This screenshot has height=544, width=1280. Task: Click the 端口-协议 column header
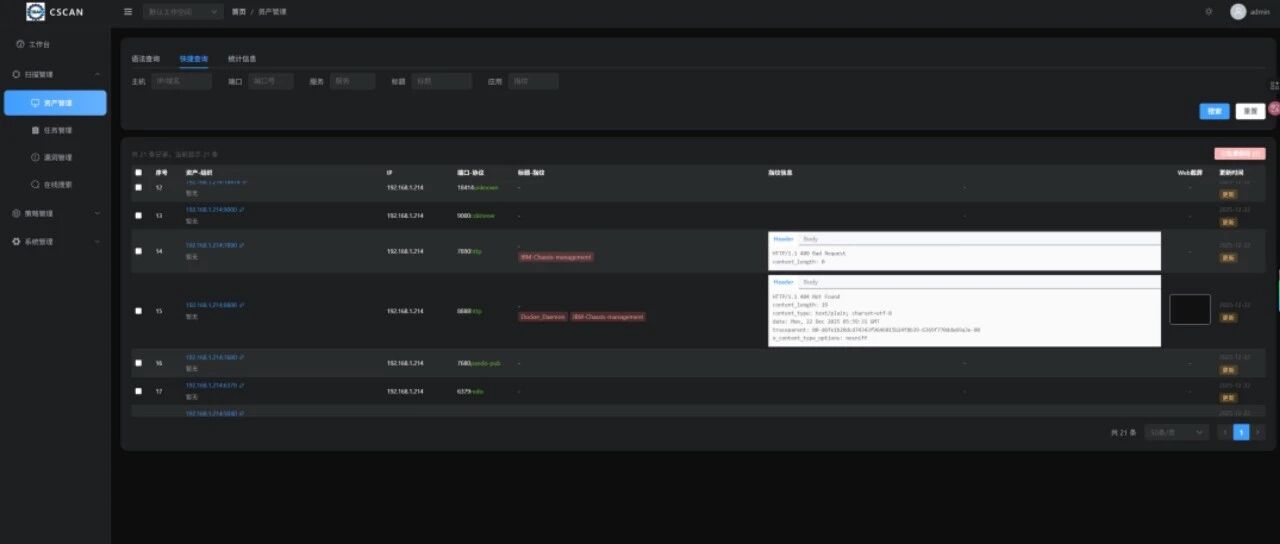[x=470, y=173]
